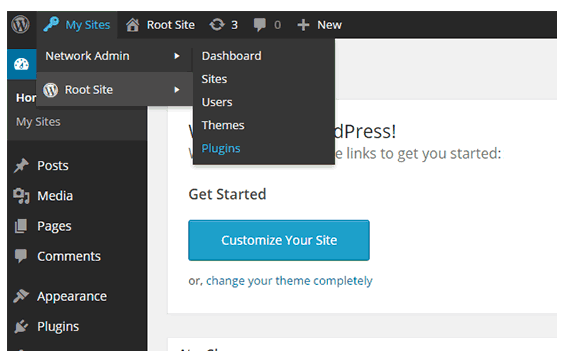This screenshot has width=568, height=361.
Task: Click the plus icon beside New
Action: pyautogui.click(x=303, y=25)
